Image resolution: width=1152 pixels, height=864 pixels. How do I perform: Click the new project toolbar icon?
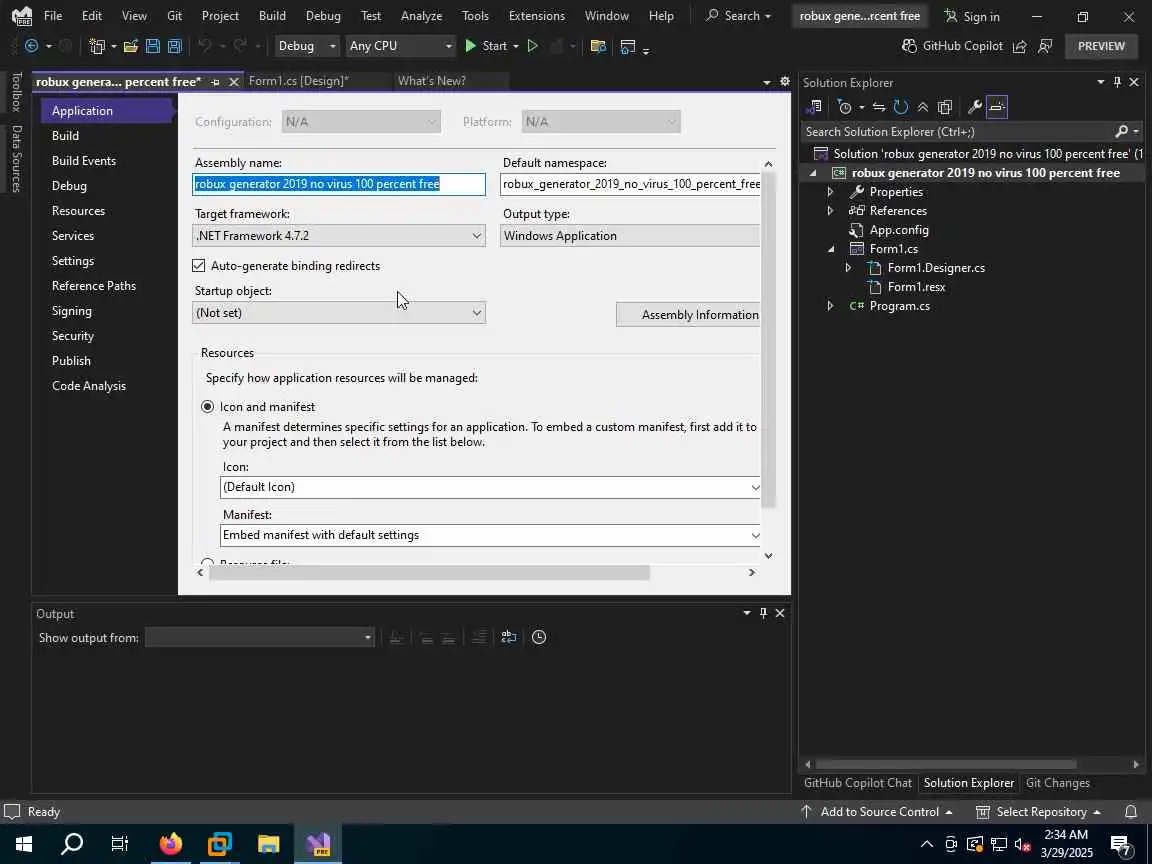coord(97,46)
